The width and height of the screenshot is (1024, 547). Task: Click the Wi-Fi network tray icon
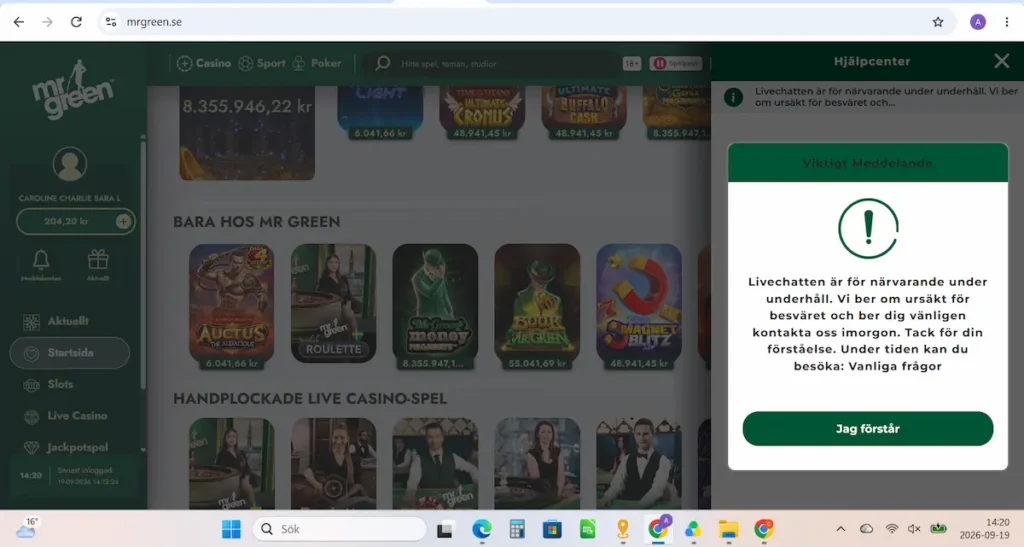pyautogui.click(x=891, y=529)
